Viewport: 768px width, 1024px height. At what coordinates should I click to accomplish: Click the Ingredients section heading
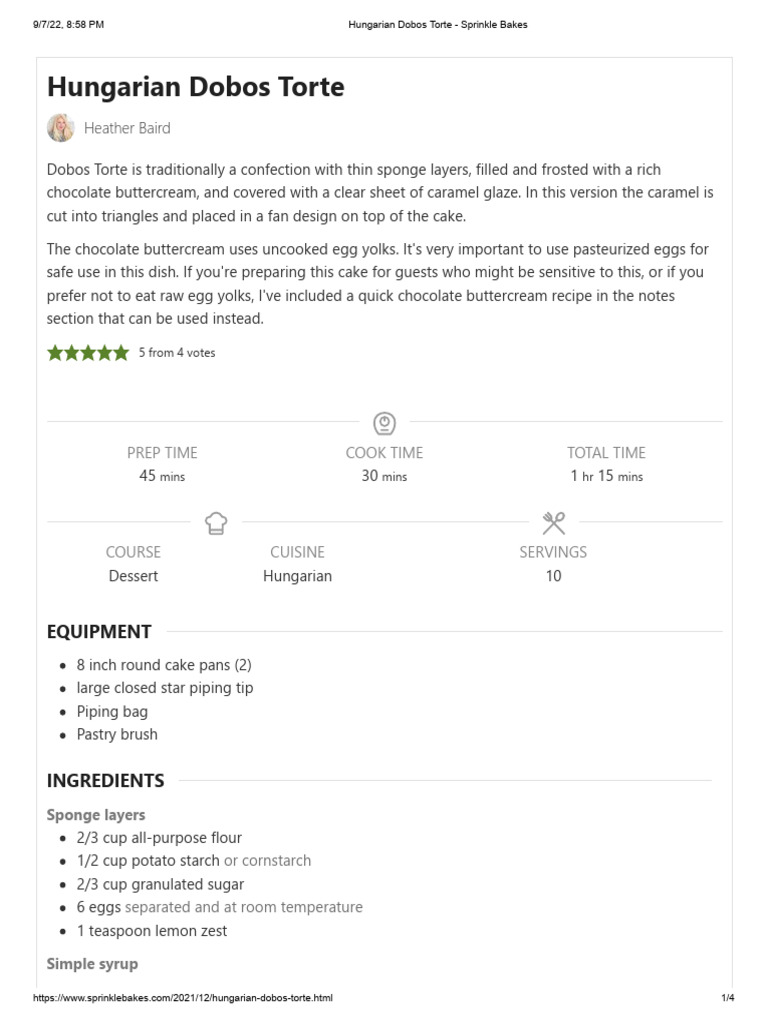[105, 780]
